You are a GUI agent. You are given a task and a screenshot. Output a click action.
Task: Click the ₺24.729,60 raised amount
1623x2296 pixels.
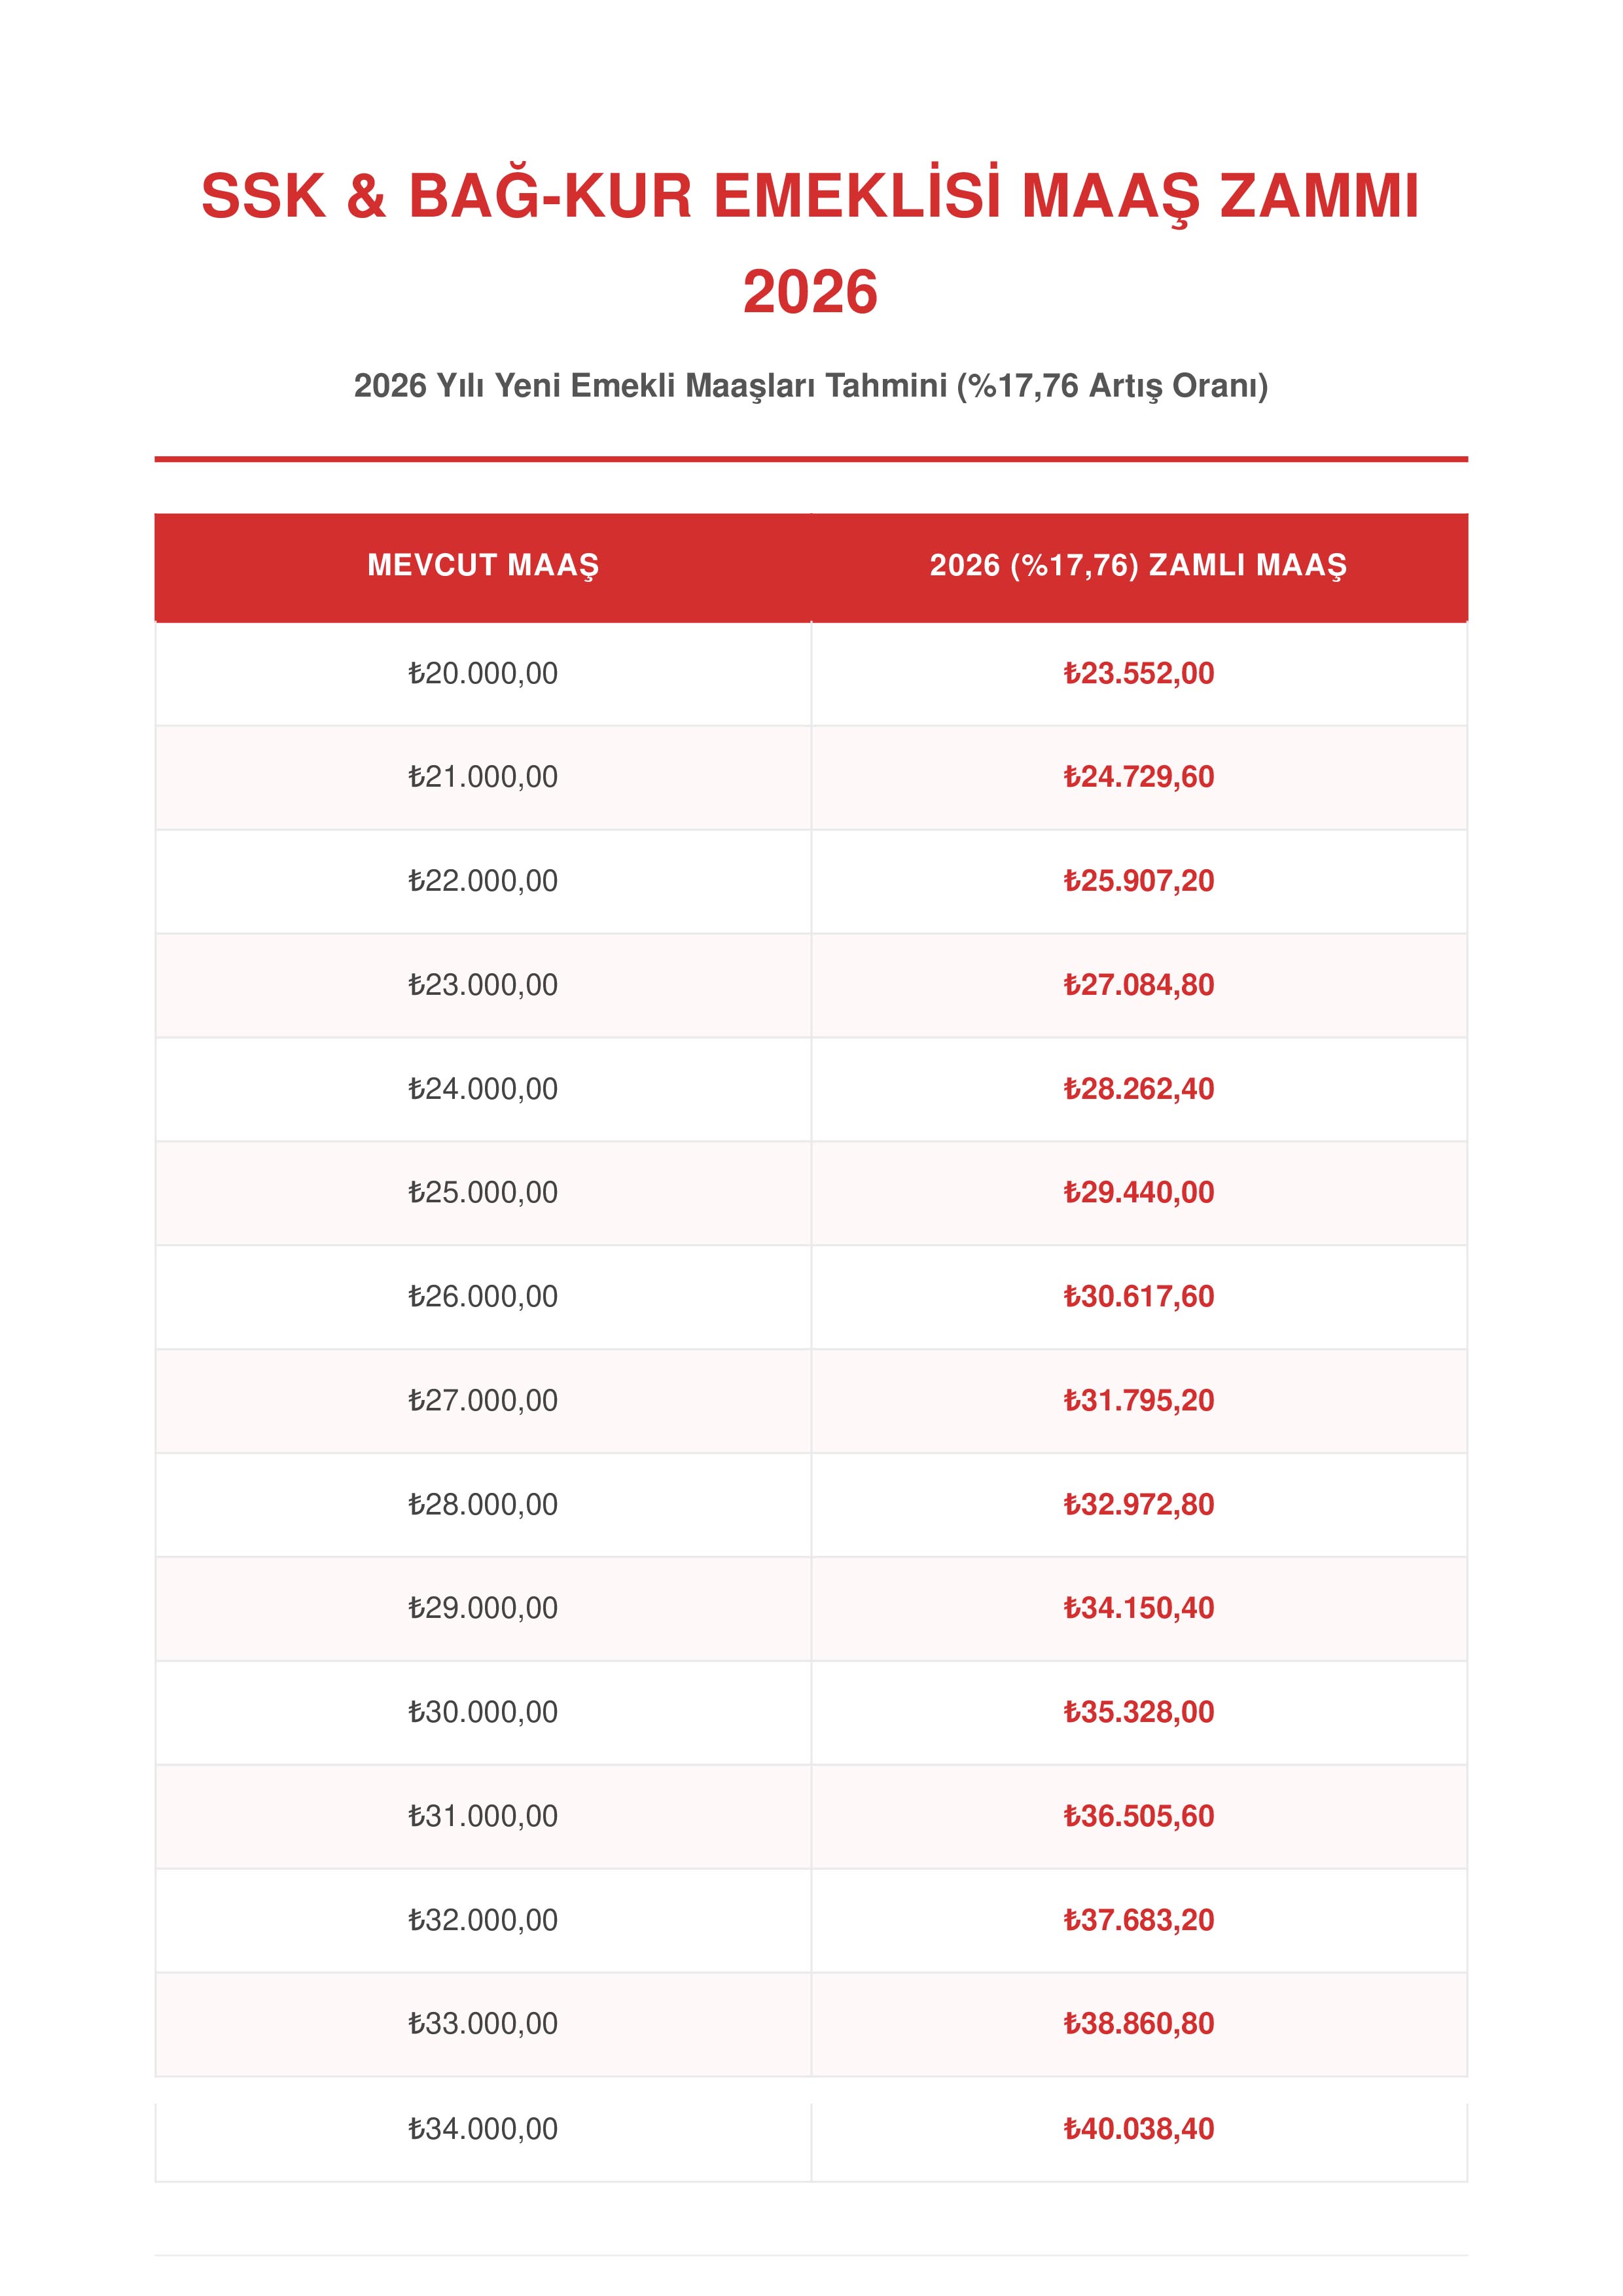[1139, 777]
